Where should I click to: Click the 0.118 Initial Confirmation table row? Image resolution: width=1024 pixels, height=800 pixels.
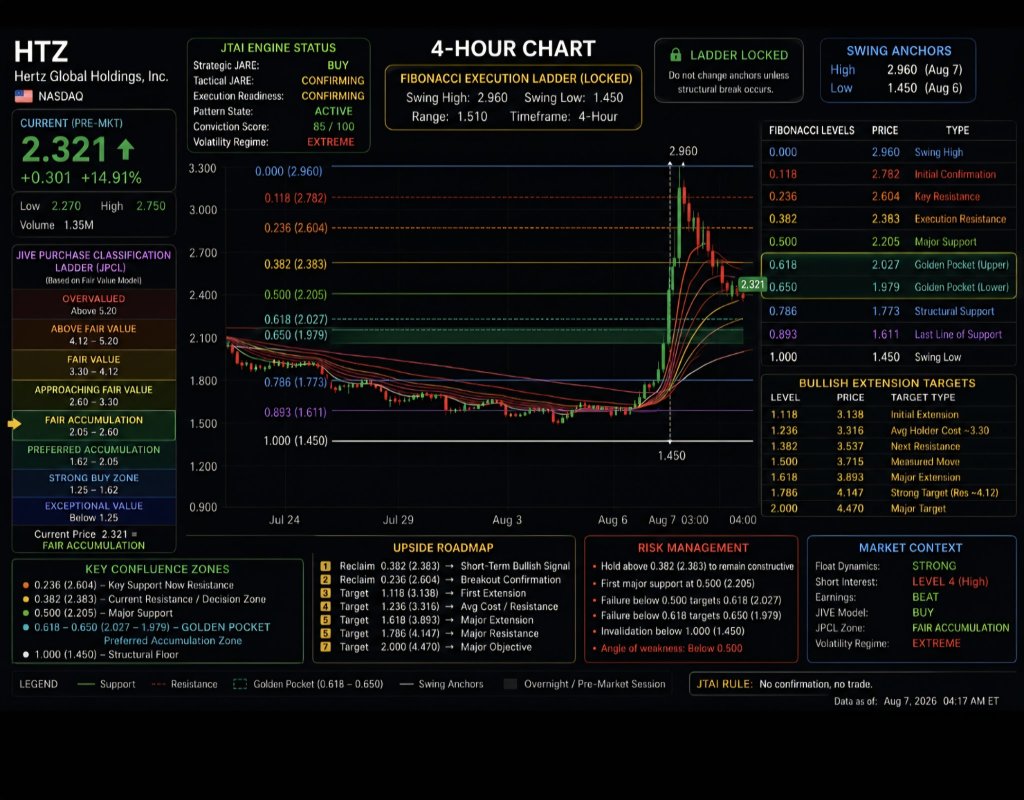point(889,174)
